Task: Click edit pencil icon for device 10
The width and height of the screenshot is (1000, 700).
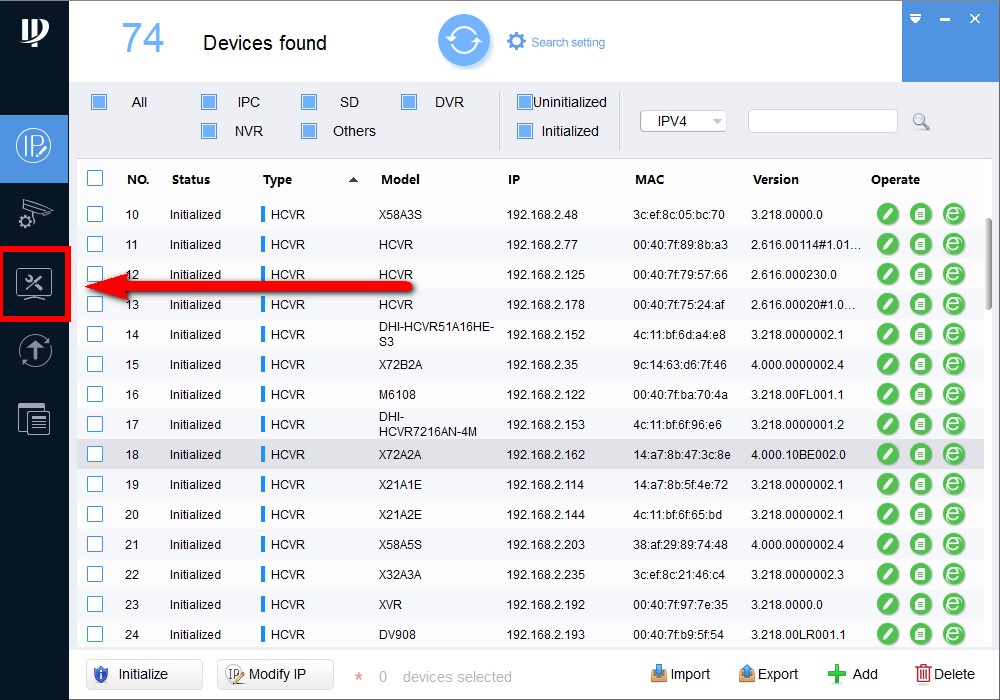Action: pos(888,214)
